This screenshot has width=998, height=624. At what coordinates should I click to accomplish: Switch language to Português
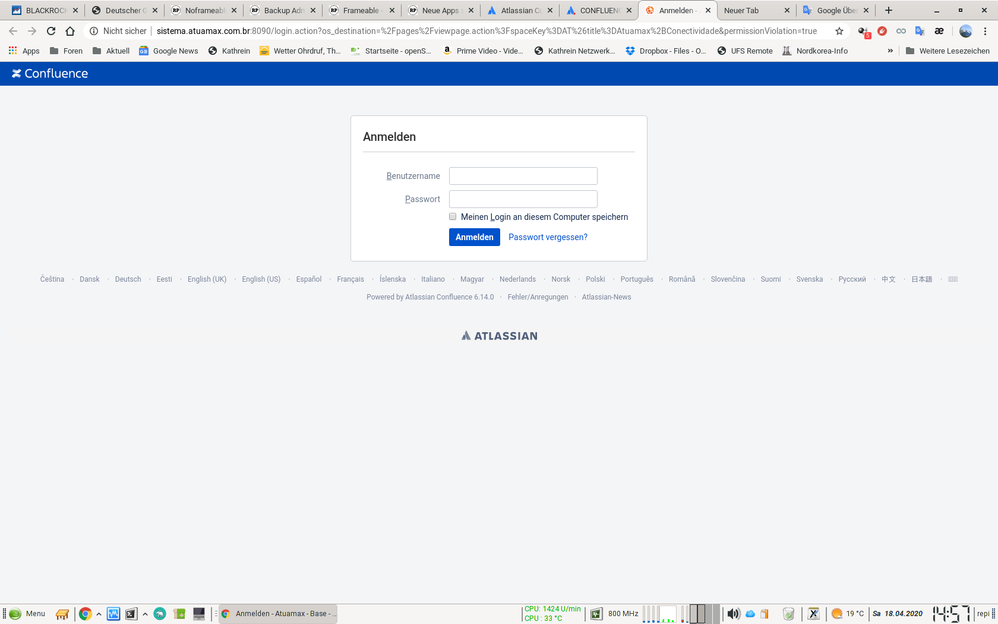coord(636,279)
